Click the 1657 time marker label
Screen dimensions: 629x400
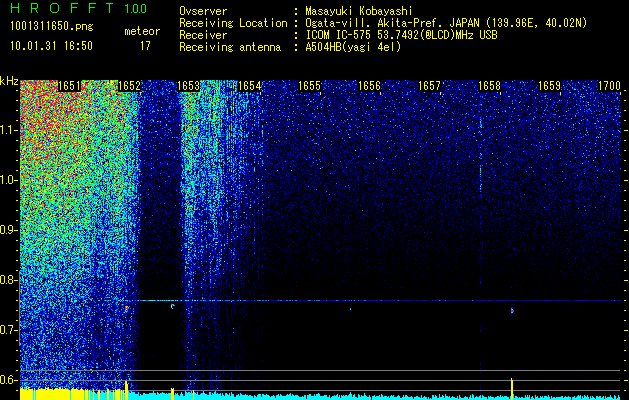point(429,86)
